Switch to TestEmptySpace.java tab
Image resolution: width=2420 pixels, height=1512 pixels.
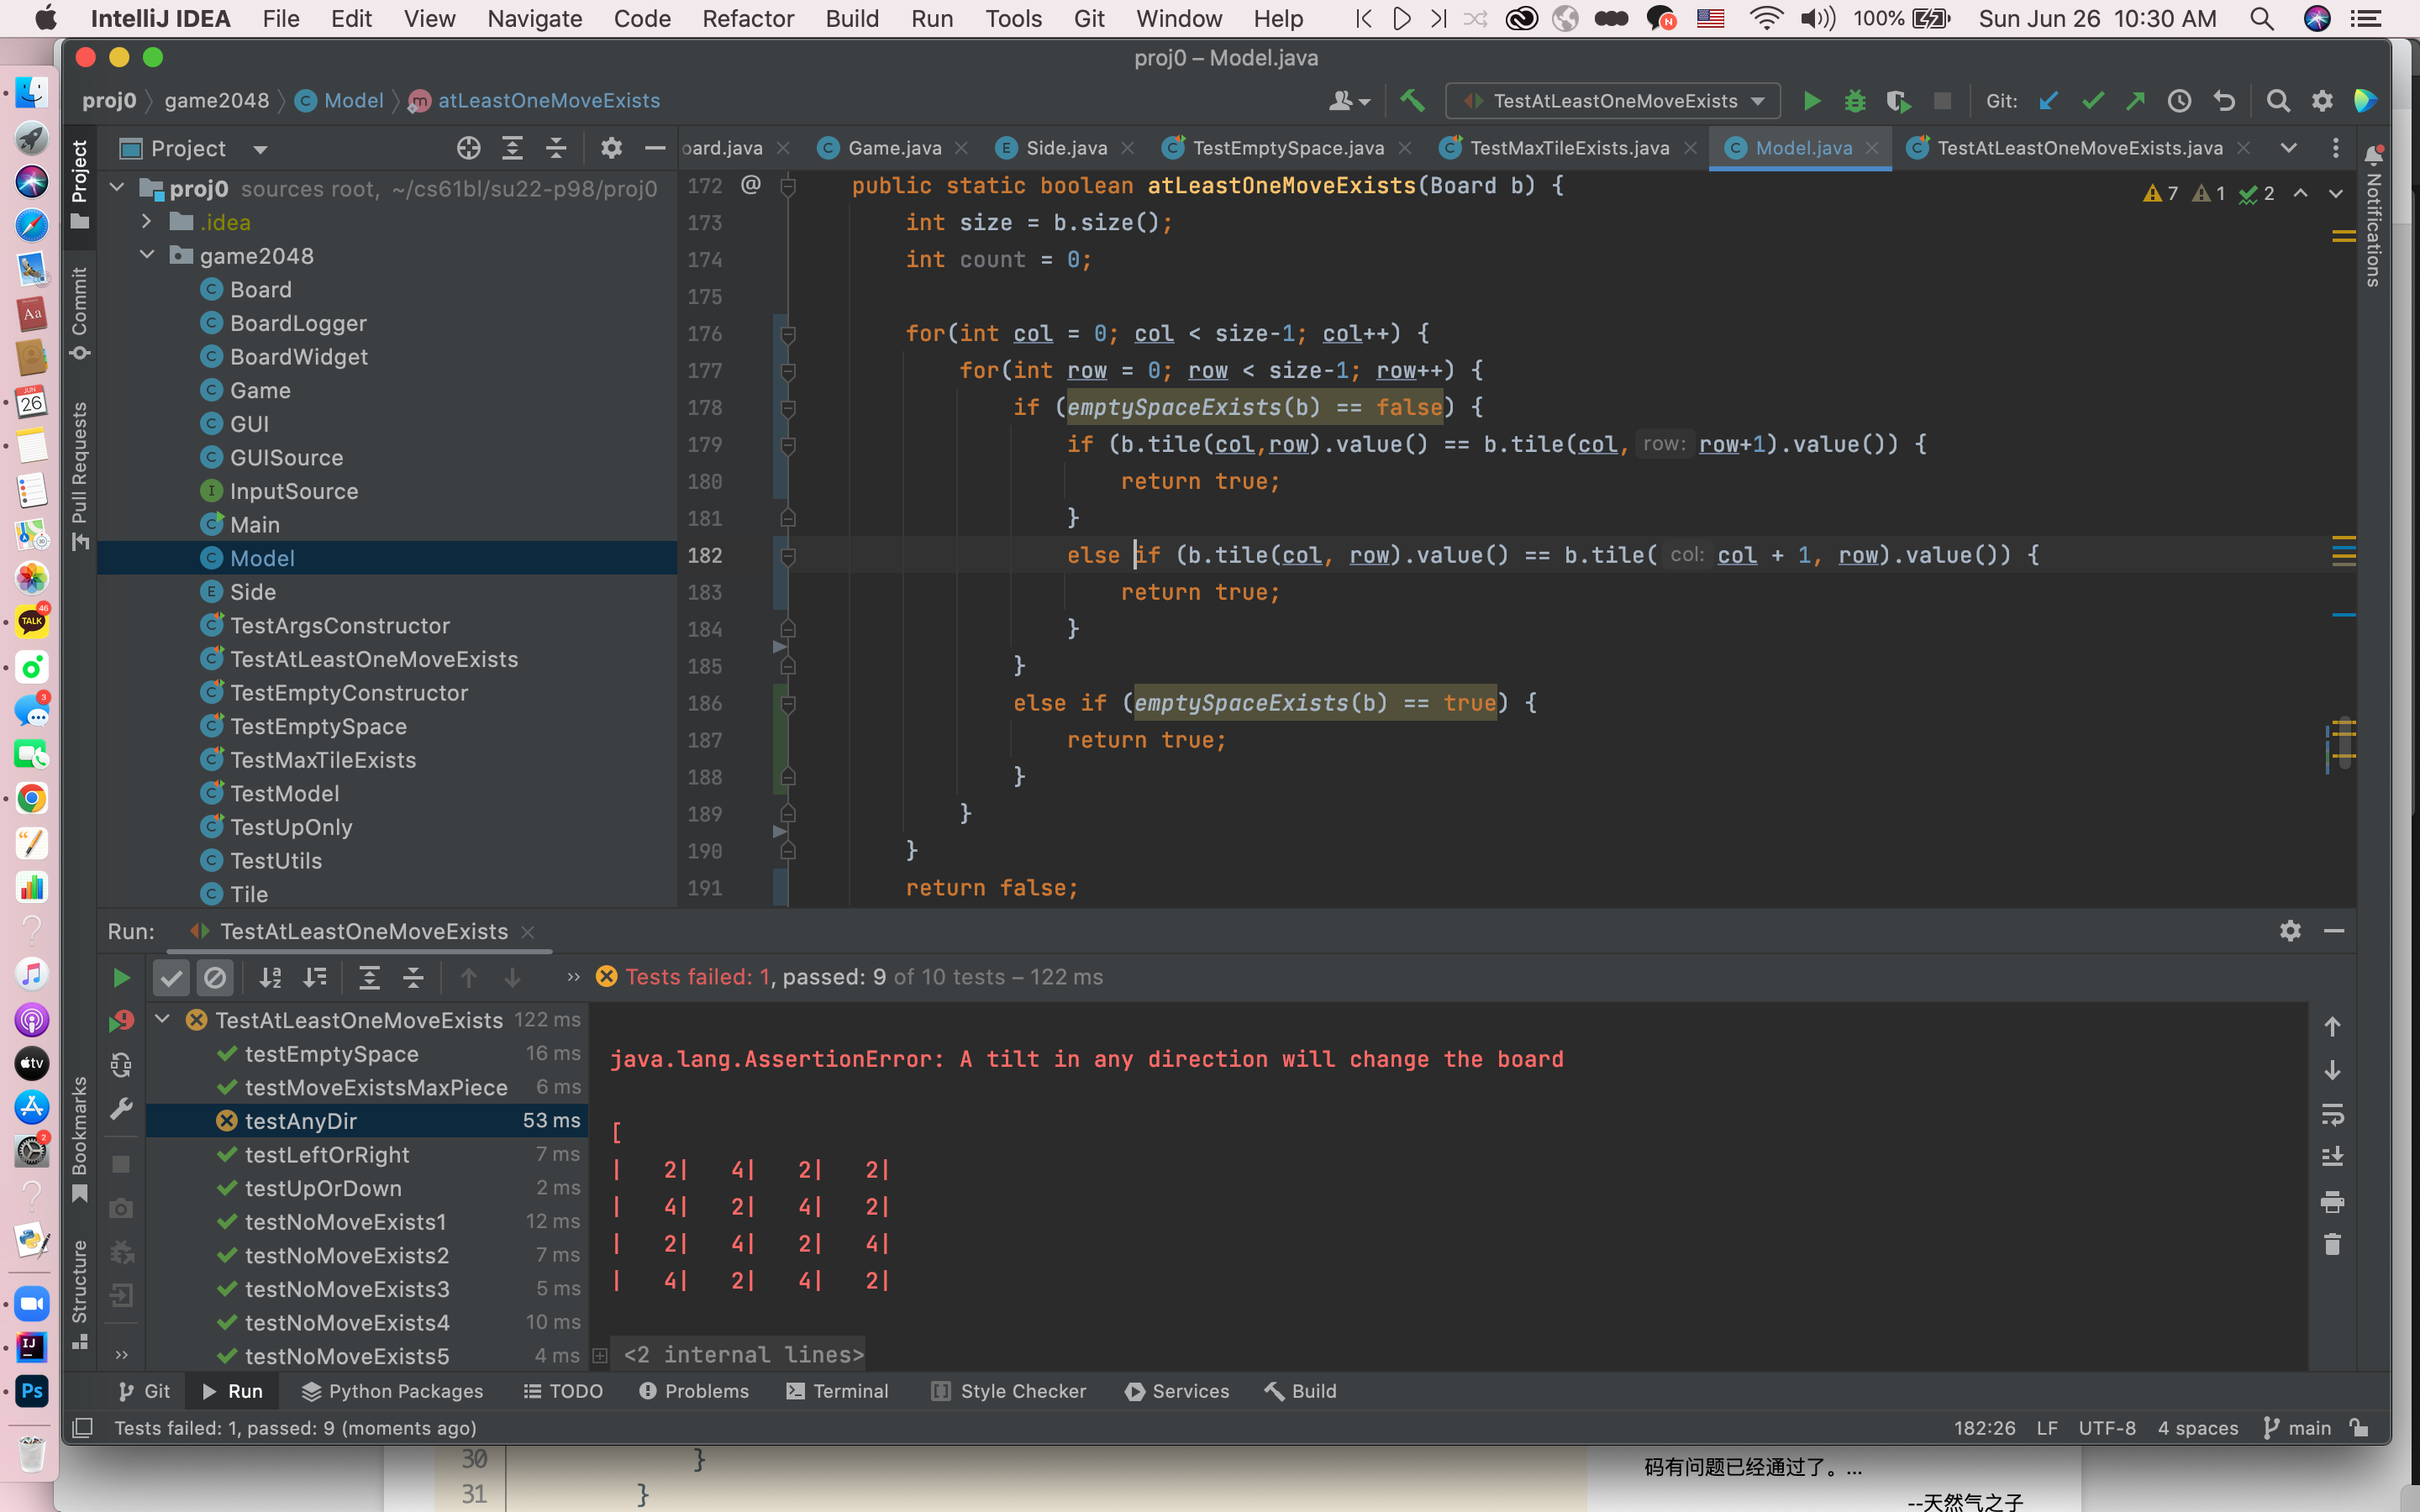pyautogui.click(x=1287, y=148)
